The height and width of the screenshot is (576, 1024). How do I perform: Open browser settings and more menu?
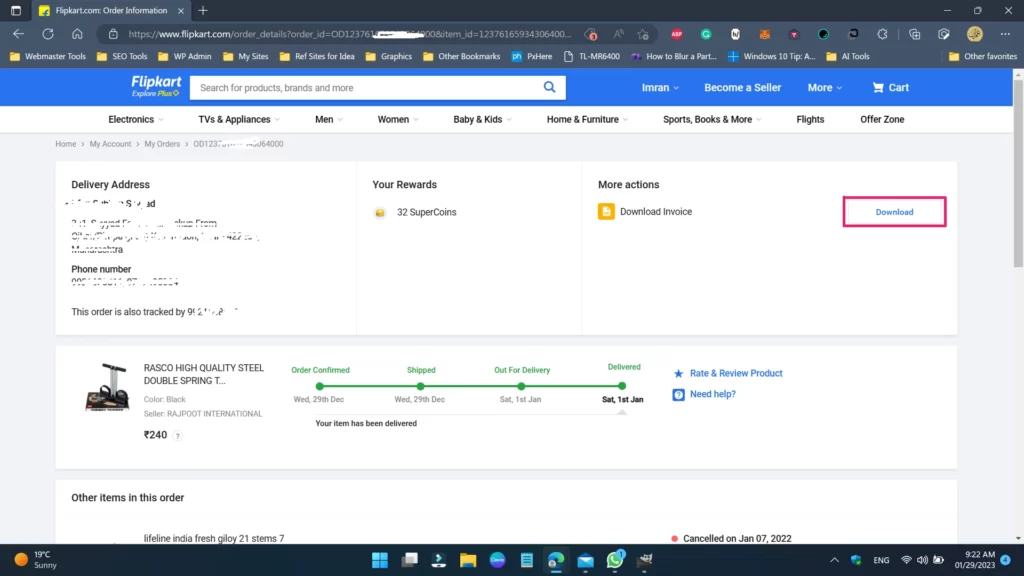(x=1005, y=34)
